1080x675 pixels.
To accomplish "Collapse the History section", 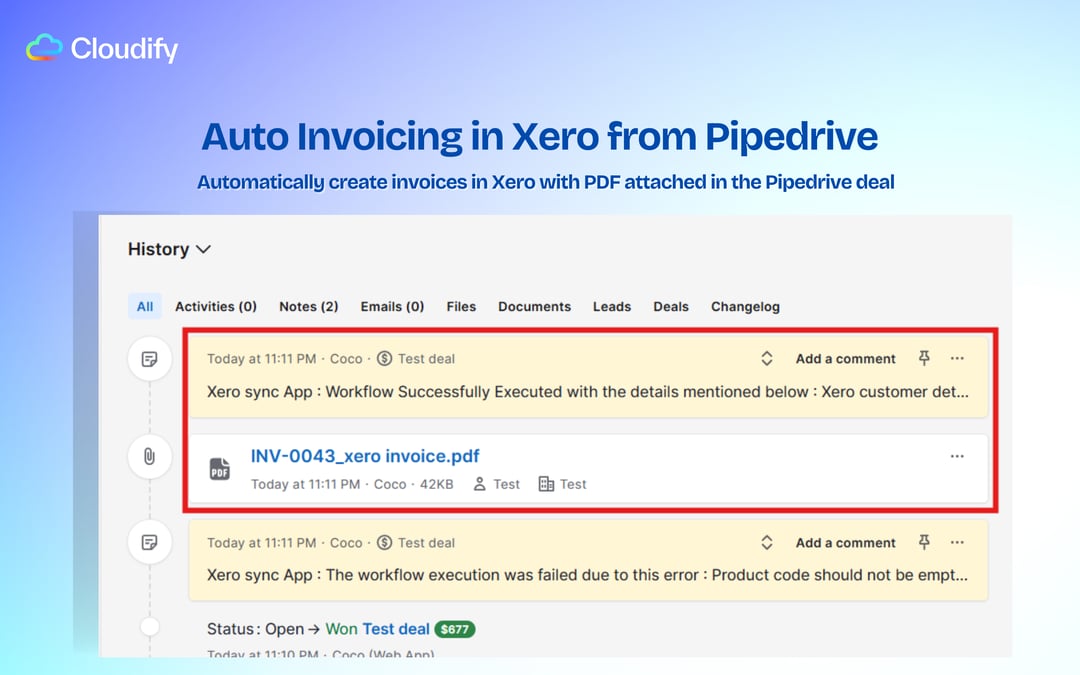I will click(205, 249).
